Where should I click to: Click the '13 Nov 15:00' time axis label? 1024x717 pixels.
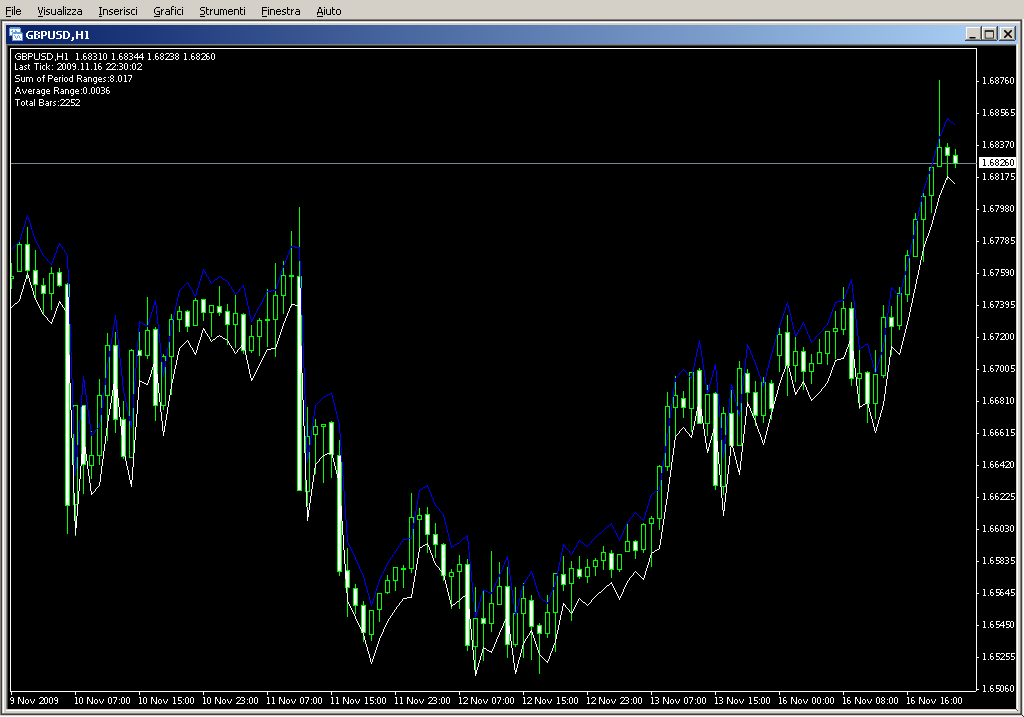(742, 701)
